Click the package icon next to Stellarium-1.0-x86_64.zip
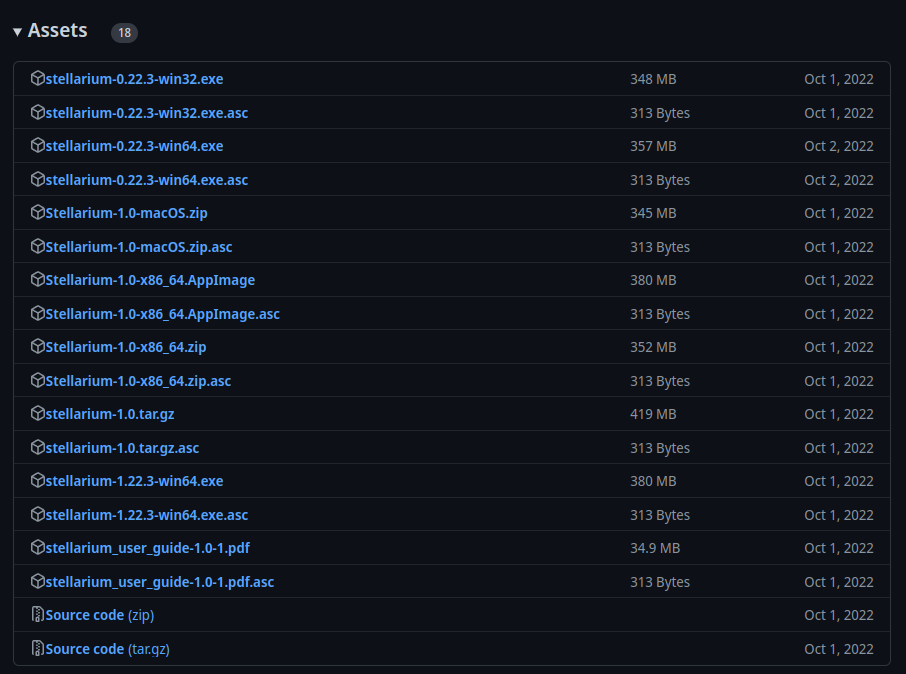 pyautogui.click(x=37, y=347)
